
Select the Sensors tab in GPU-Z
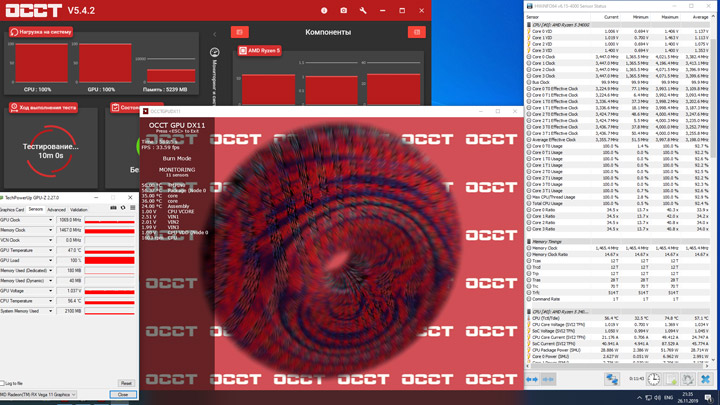pyautogui.click(x=36, y=209)
